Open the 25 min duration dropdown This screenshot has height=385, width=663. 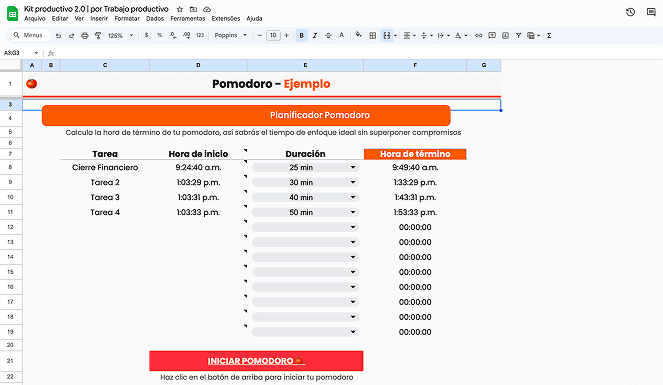coord(305,167)
